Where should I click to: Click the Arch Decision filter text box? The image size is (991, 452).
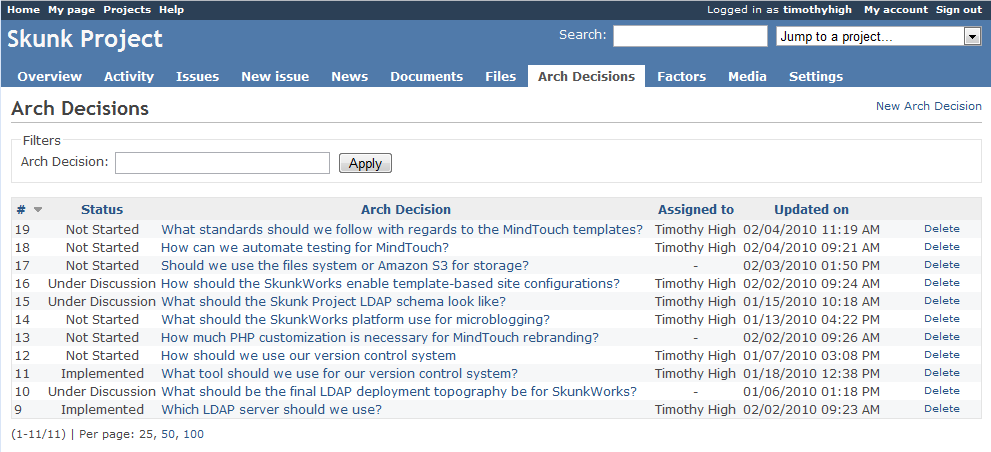click(x=222, y=162)
